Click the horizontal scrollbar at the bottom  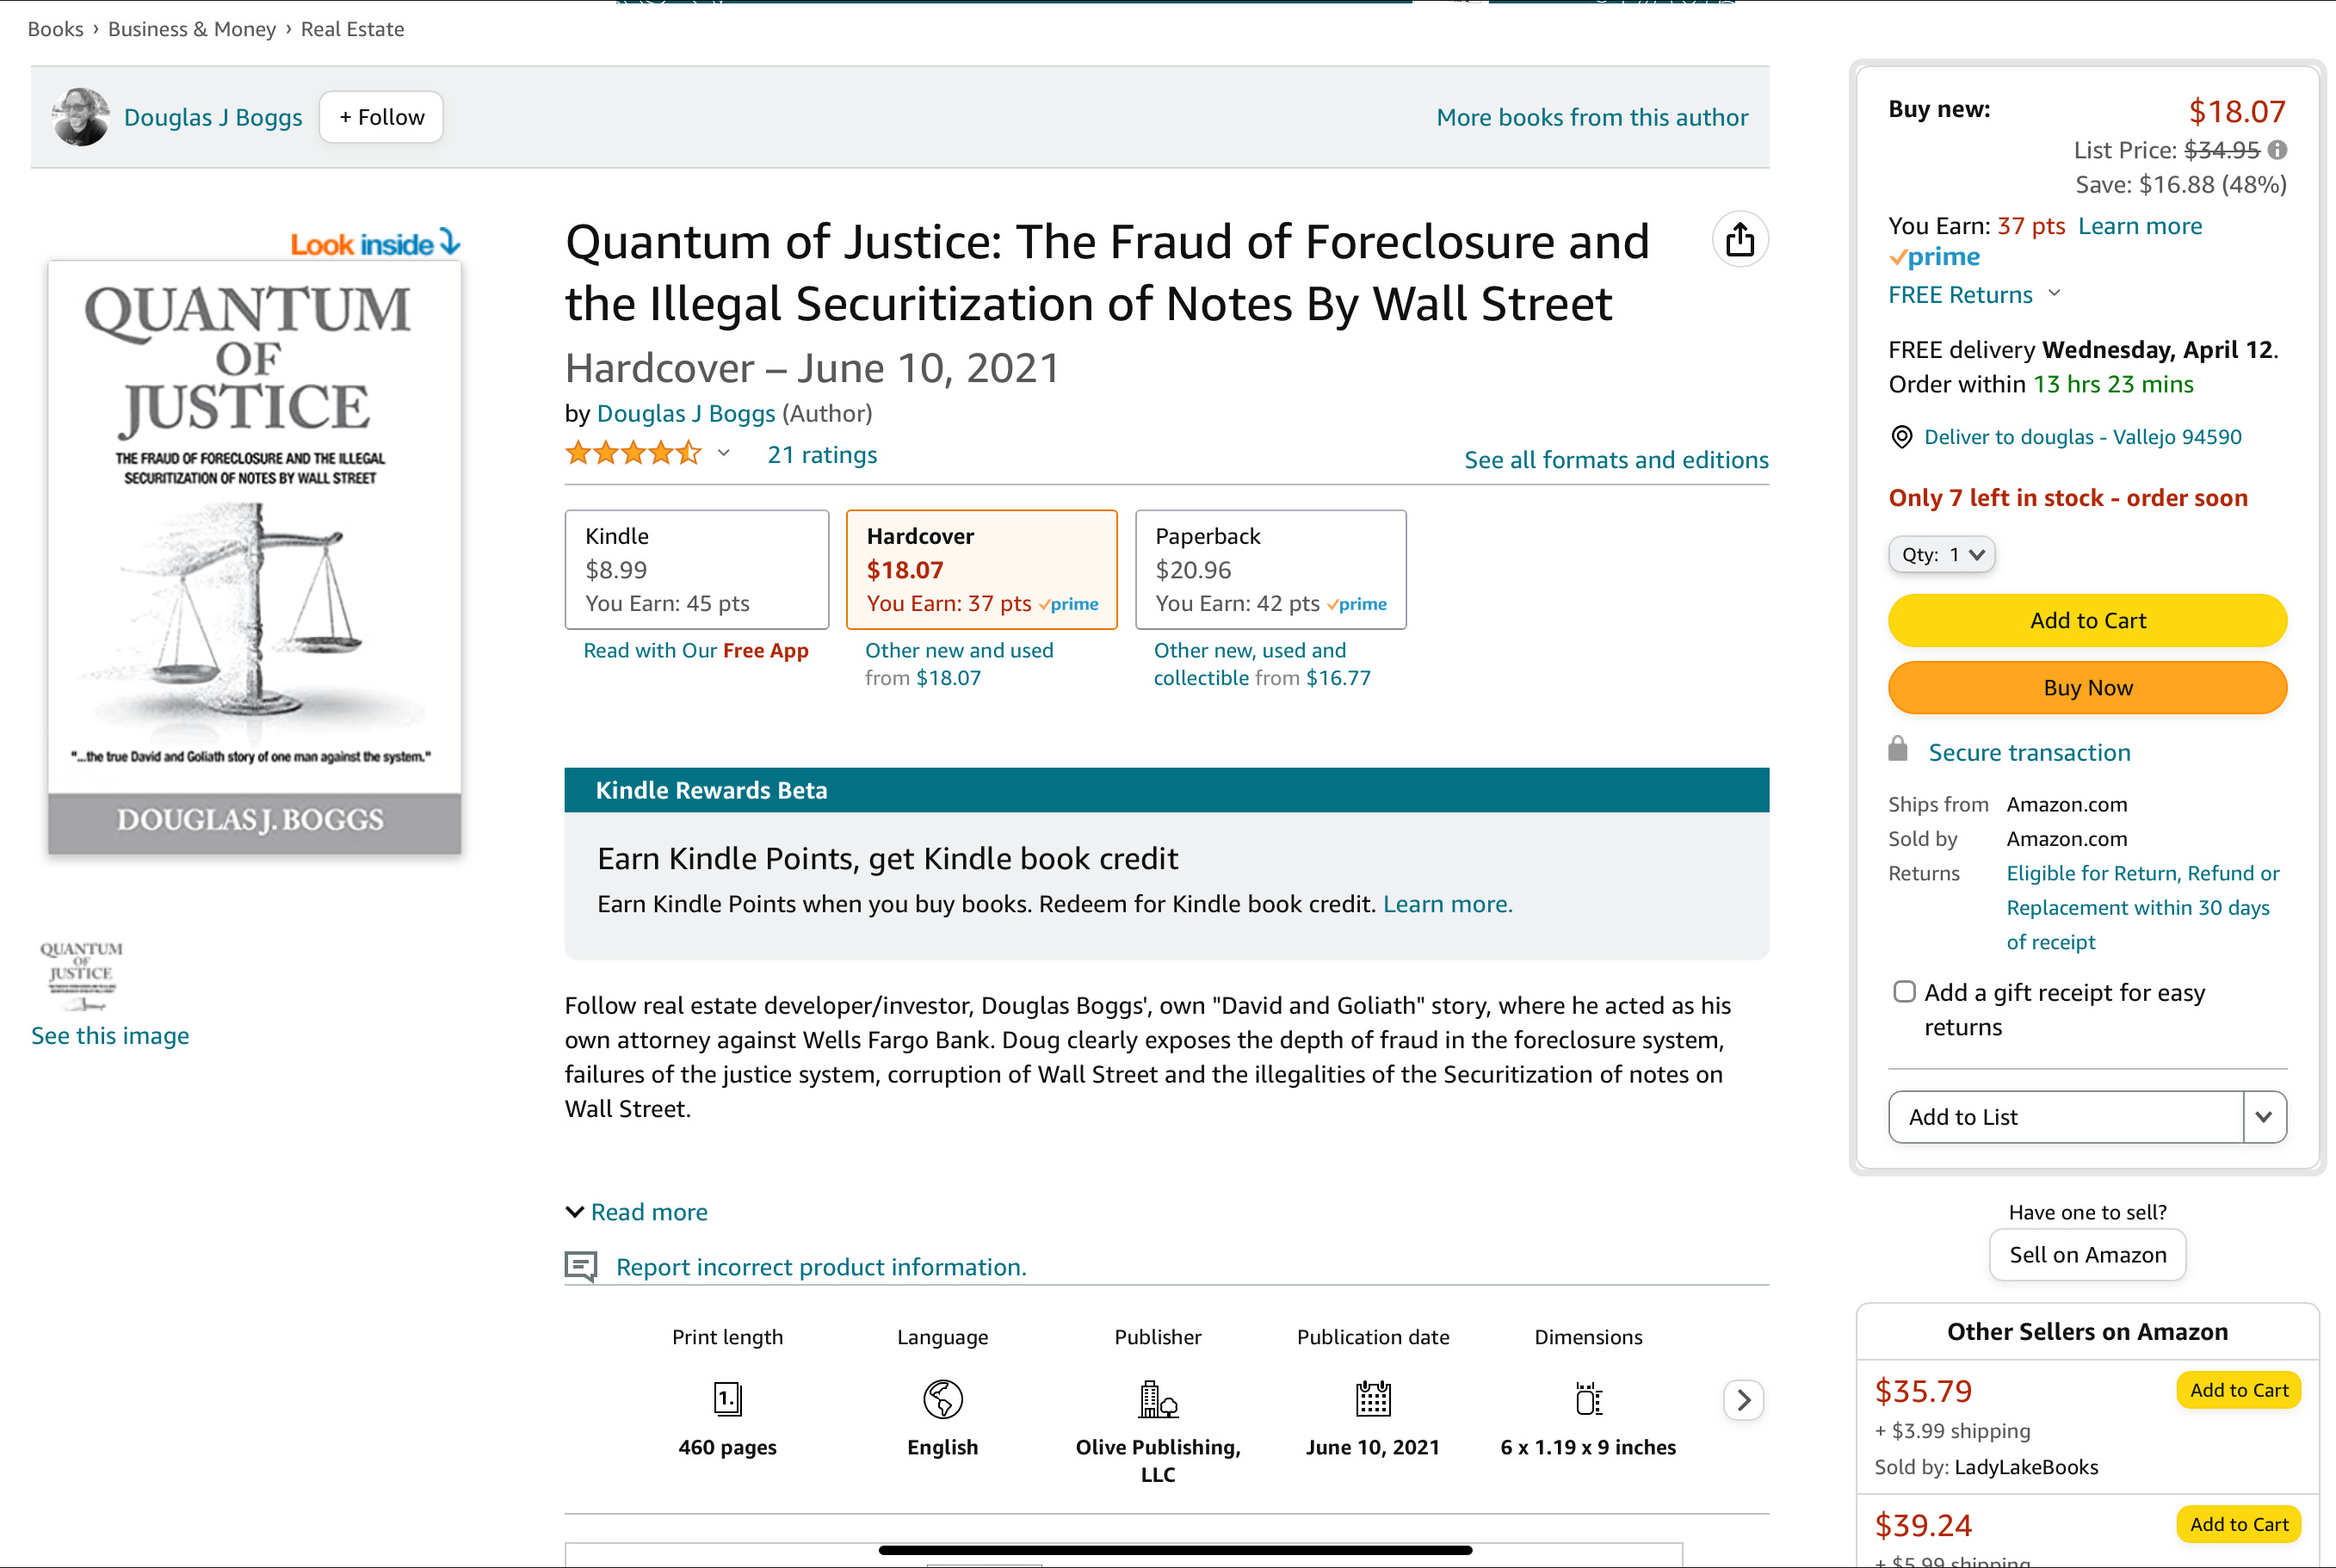(x=1175, y=1550)
